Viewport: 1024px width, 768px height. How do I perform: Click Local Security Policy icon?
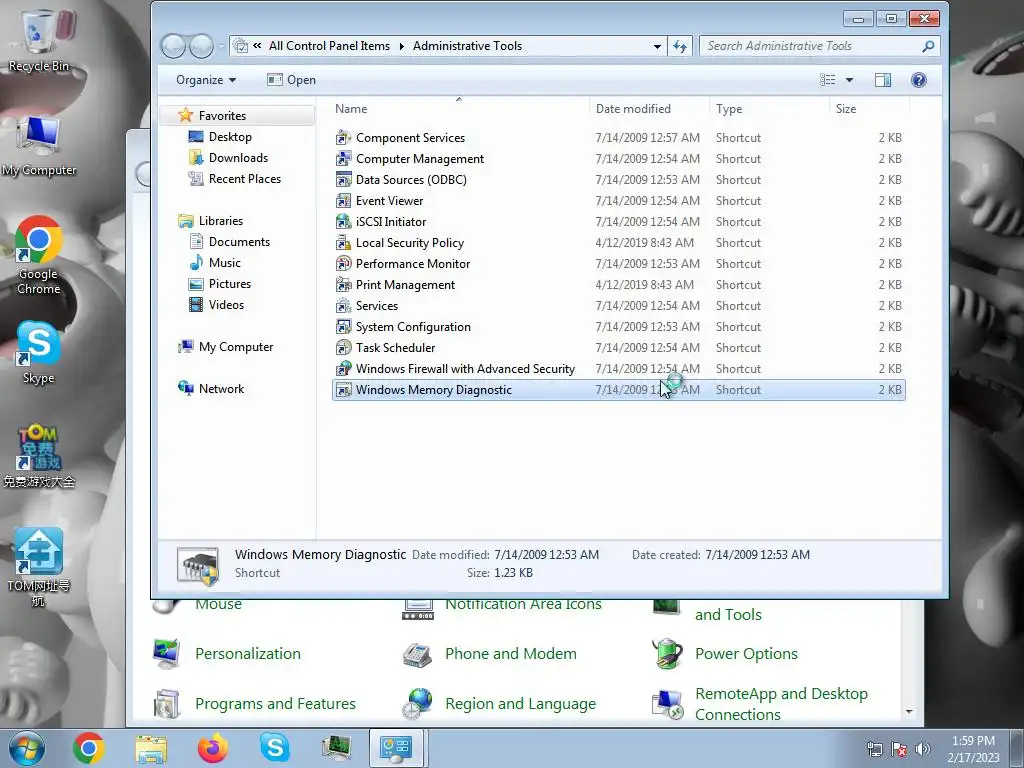[x=344, y=243]
